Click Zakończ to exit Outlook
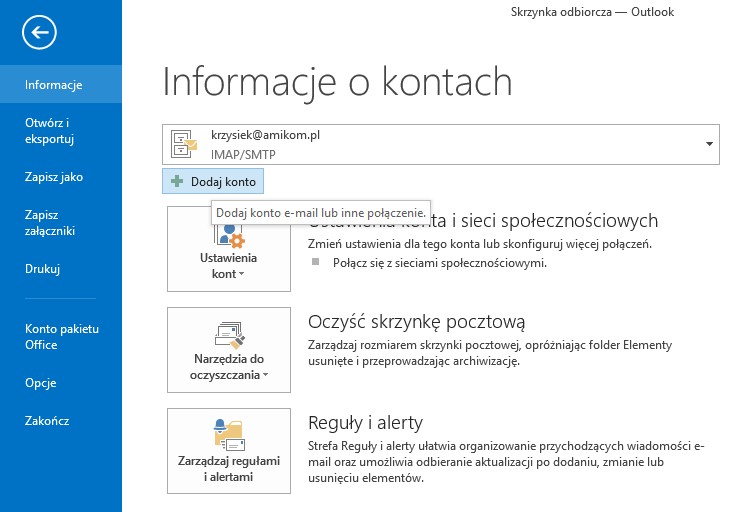The image size is (740, 512). [47, 421]
